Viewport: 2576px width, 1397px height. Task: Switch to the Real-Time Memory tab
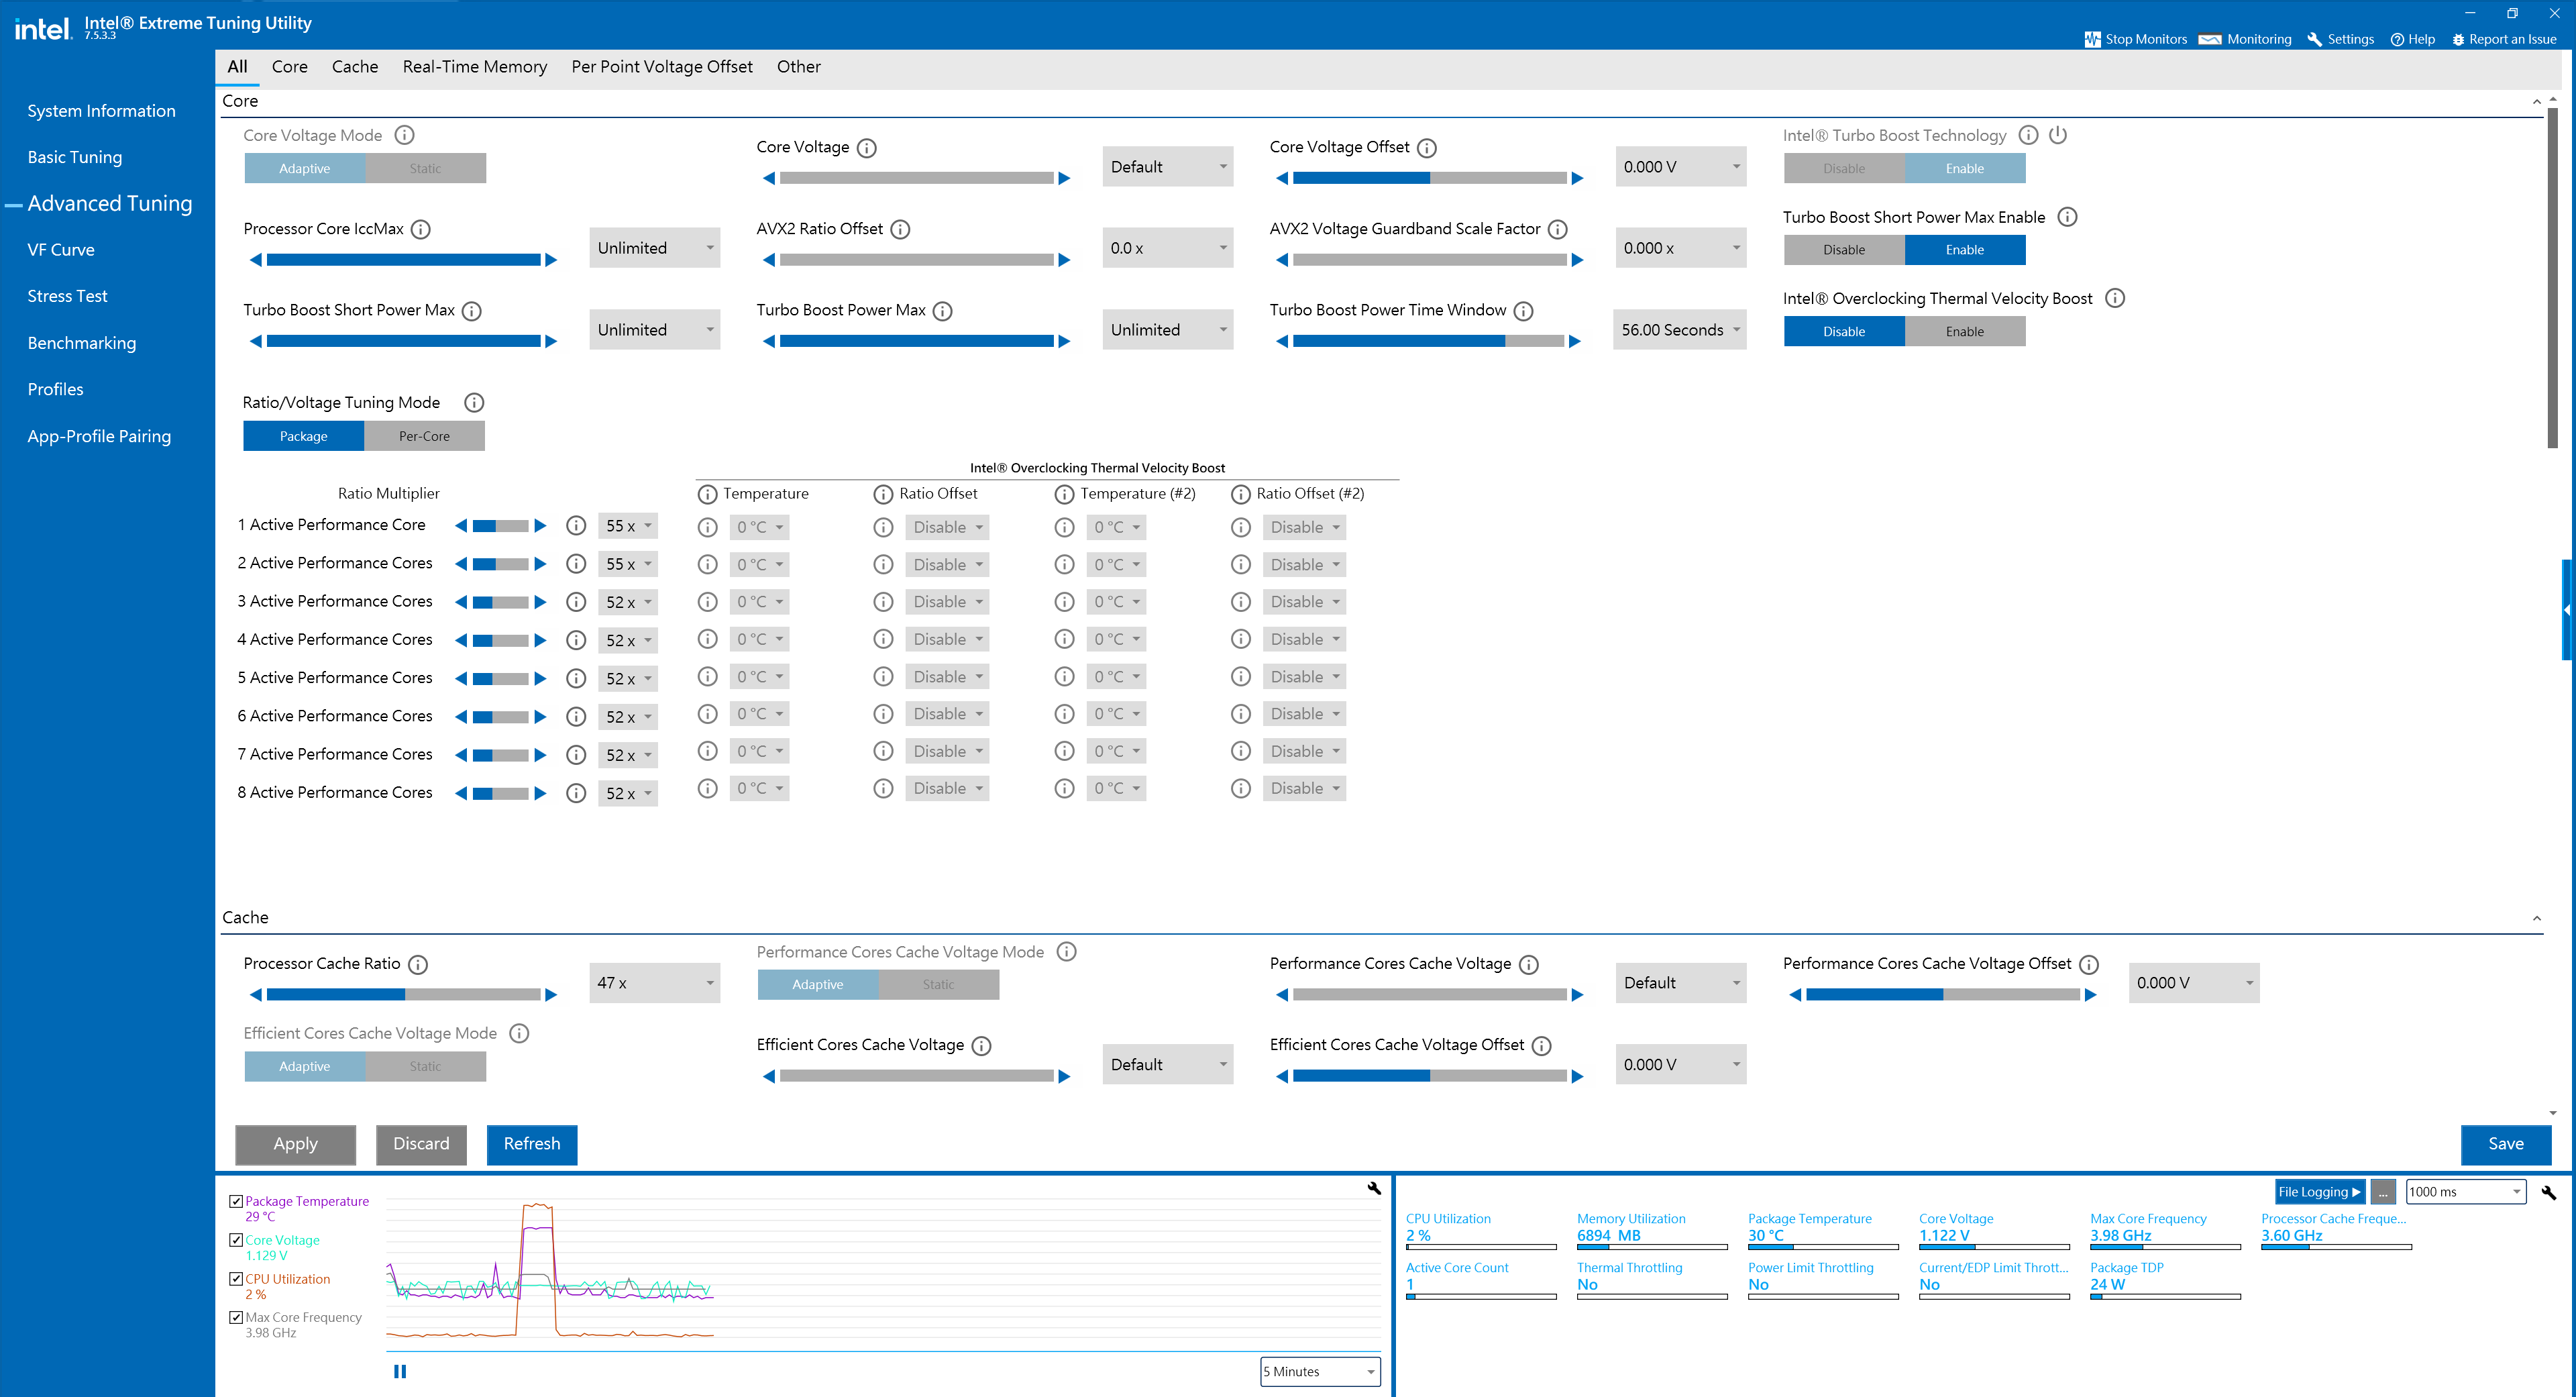tap(474, 67)
